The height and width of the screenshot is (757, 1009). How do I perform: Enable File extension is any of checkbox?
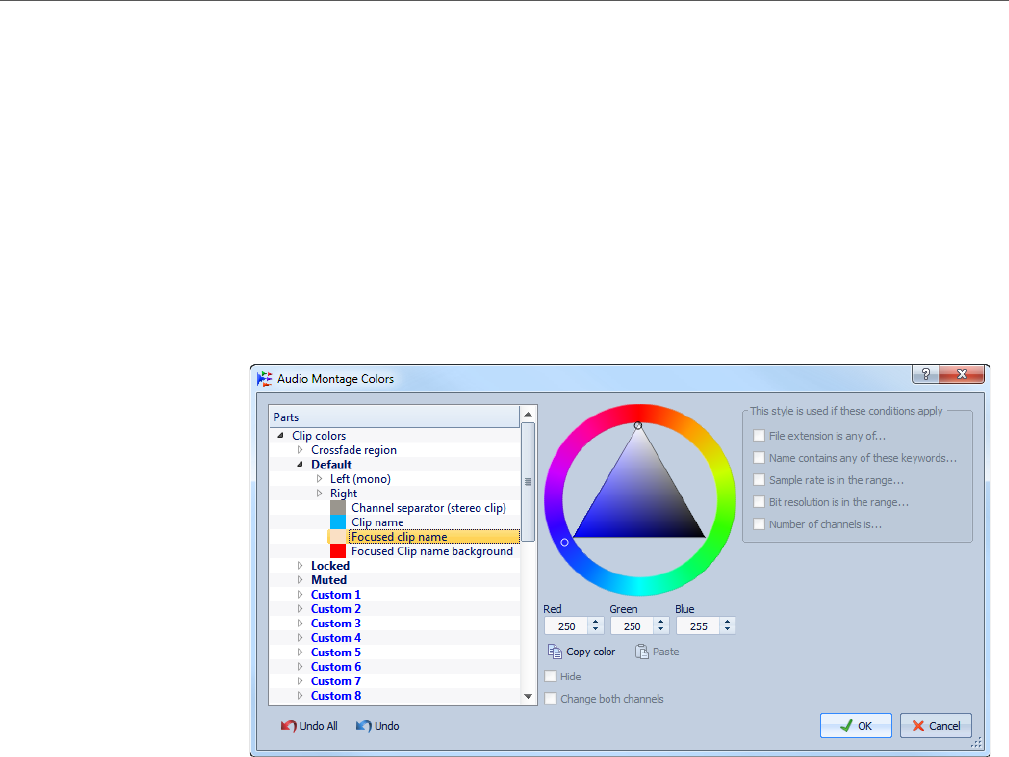[x=759, y=436]
